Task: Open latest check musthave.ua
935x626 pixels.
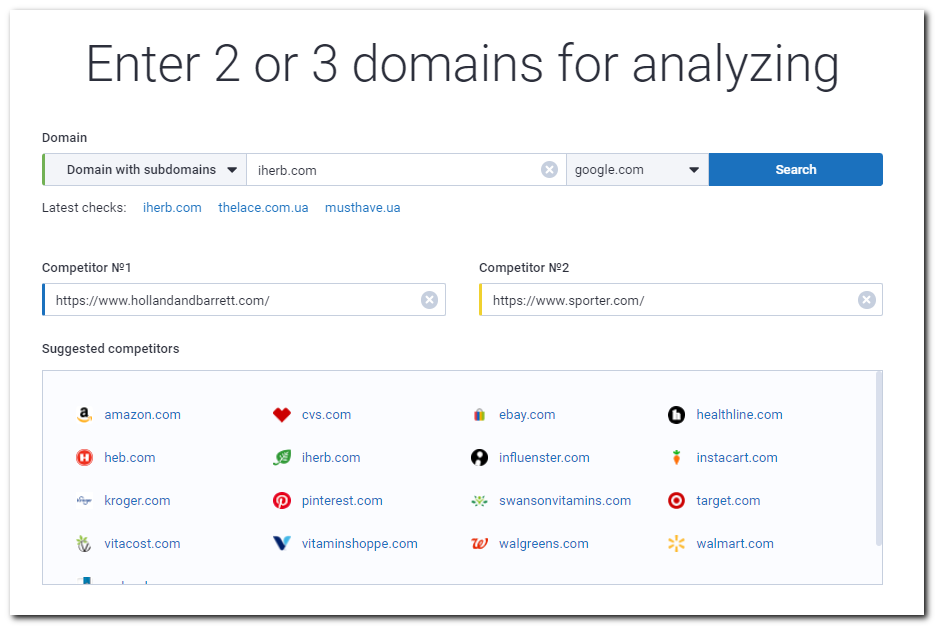Action: pos(363,207)
